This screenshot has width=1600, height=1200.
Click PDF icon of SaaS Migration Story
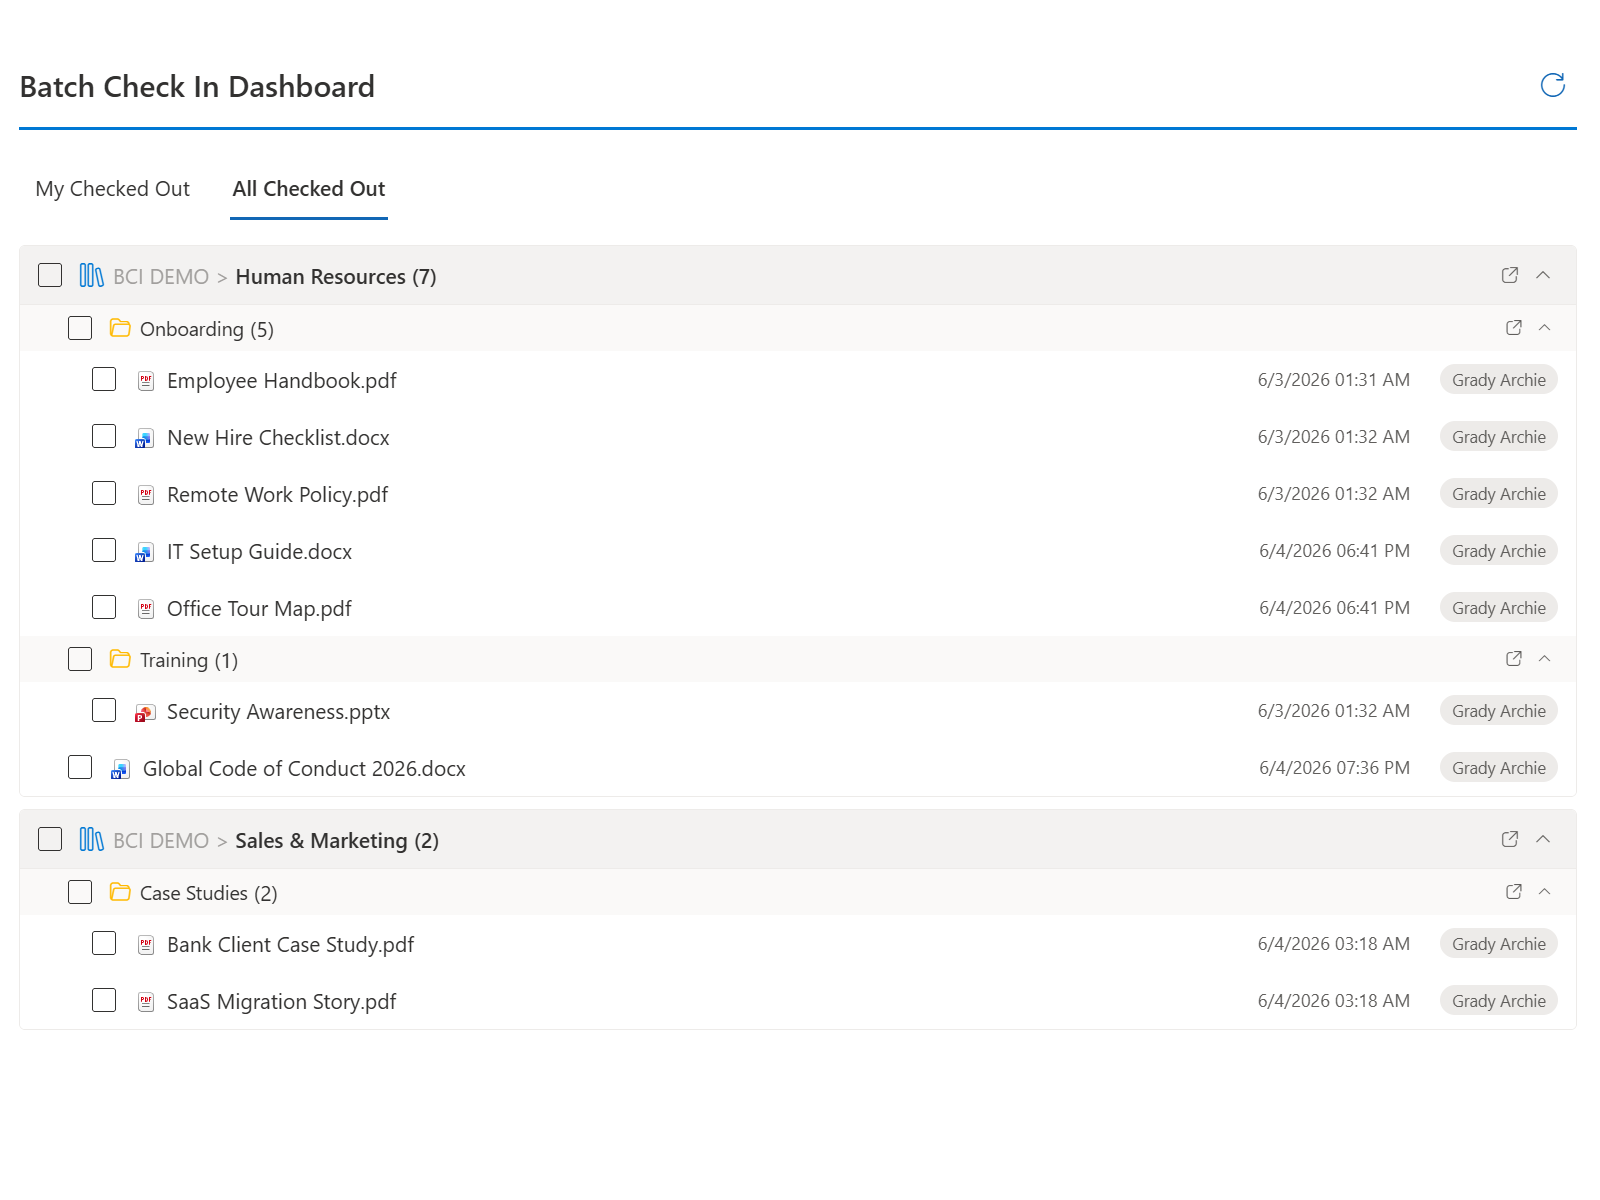tap(146, 1002)
